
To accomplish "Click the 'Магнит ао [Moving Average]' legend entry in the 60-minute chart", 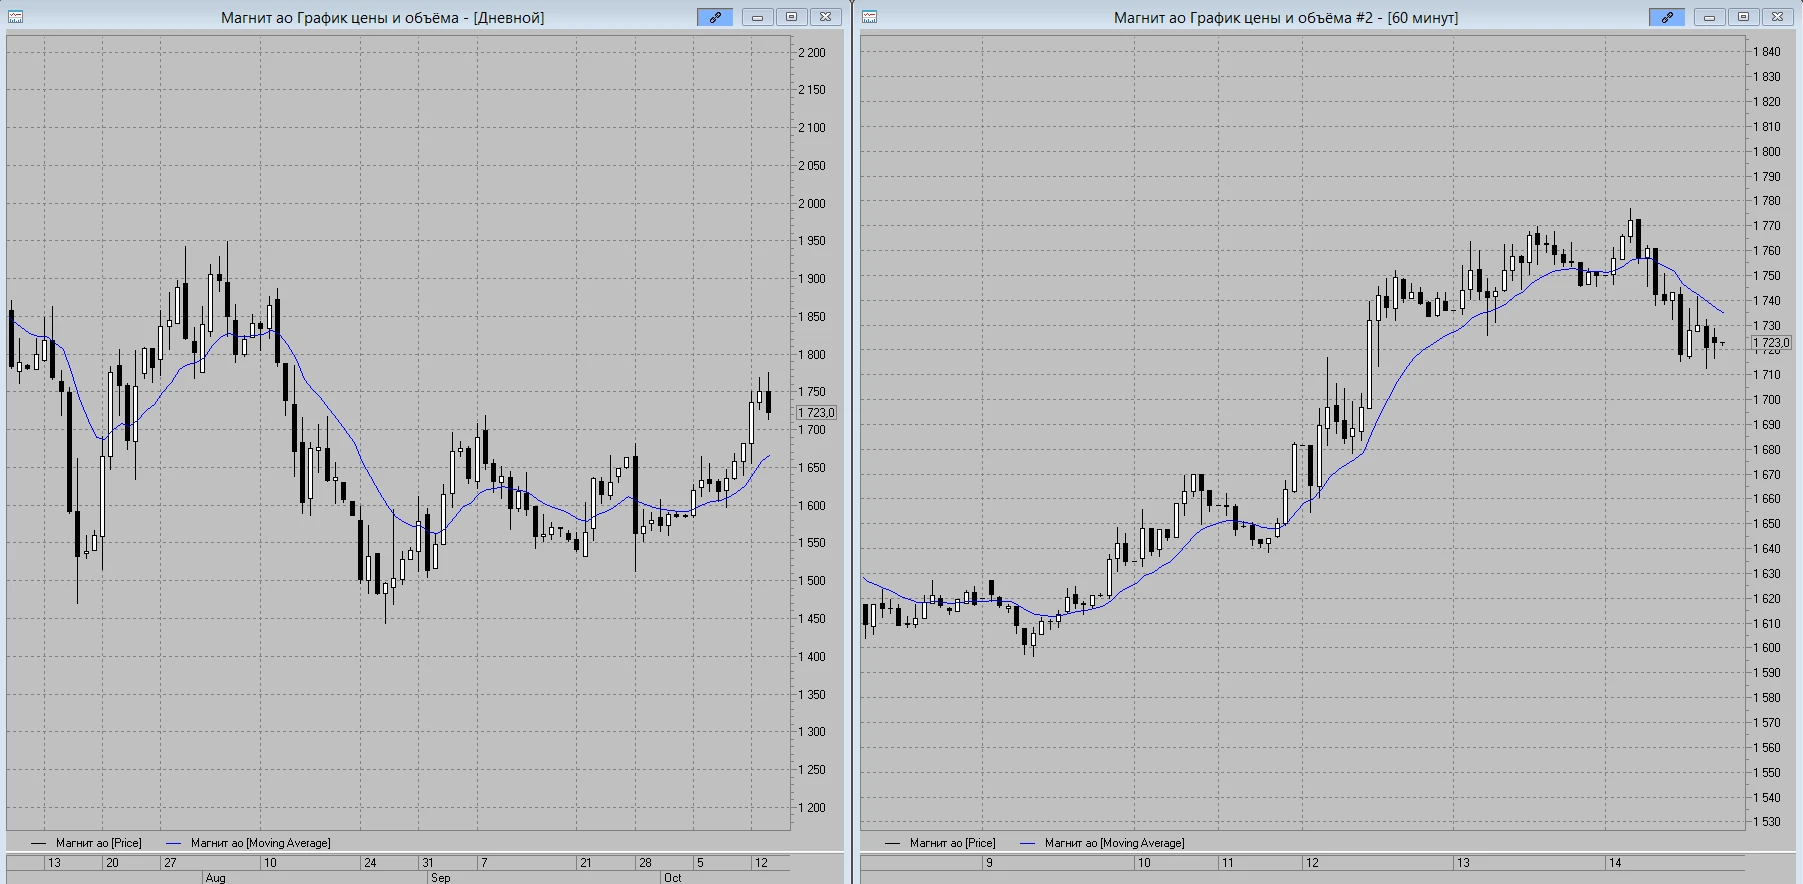I will [1102, 843].
